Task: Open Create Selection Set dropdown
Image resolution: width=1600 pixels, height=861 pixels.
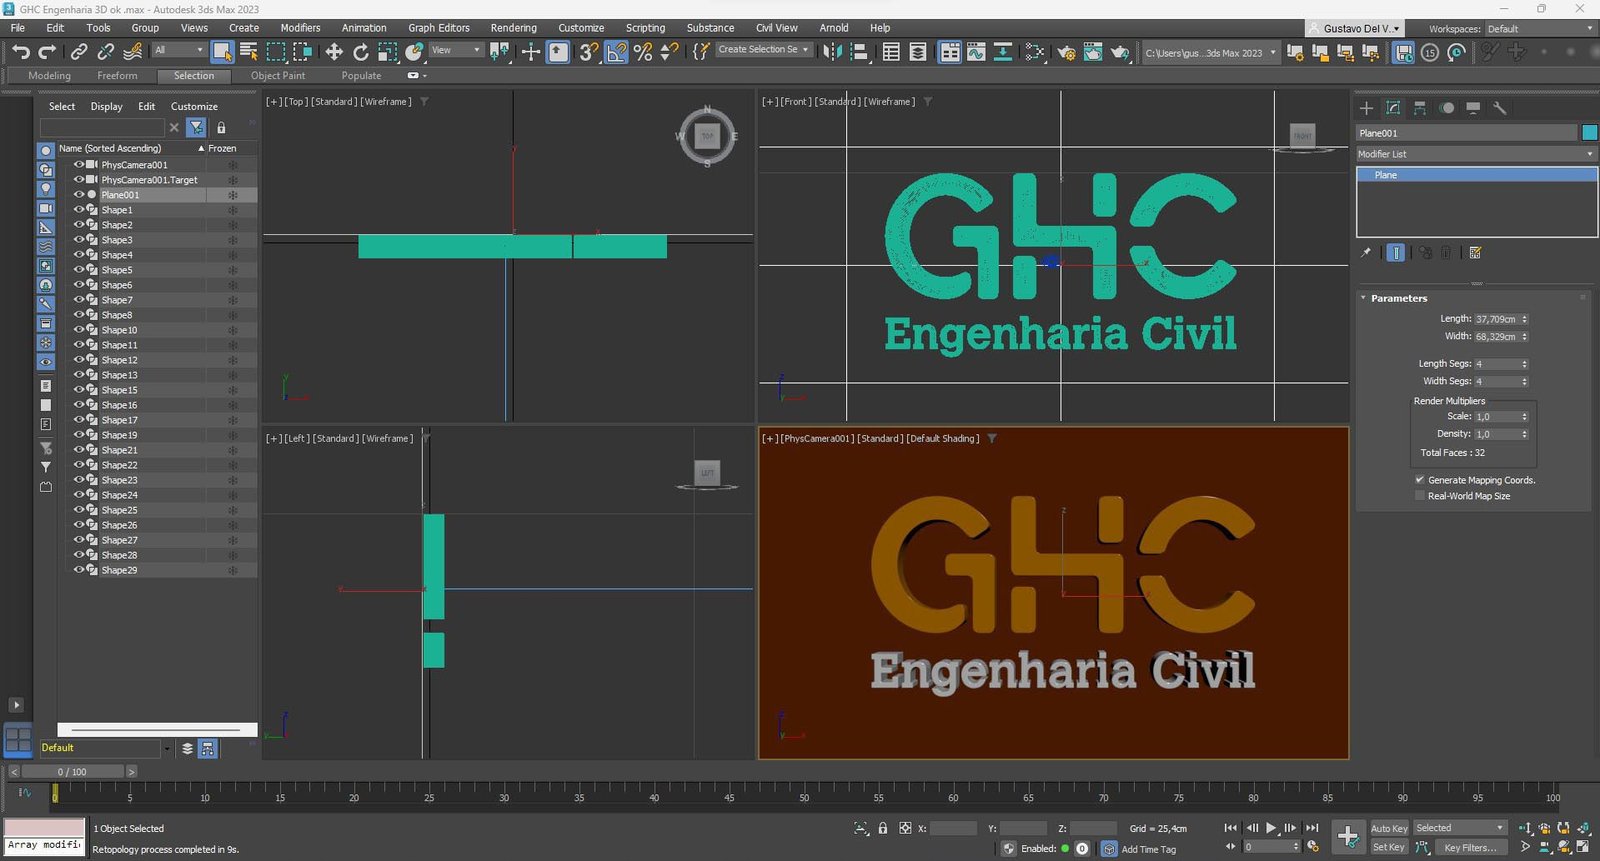Action: click(763, 50)
